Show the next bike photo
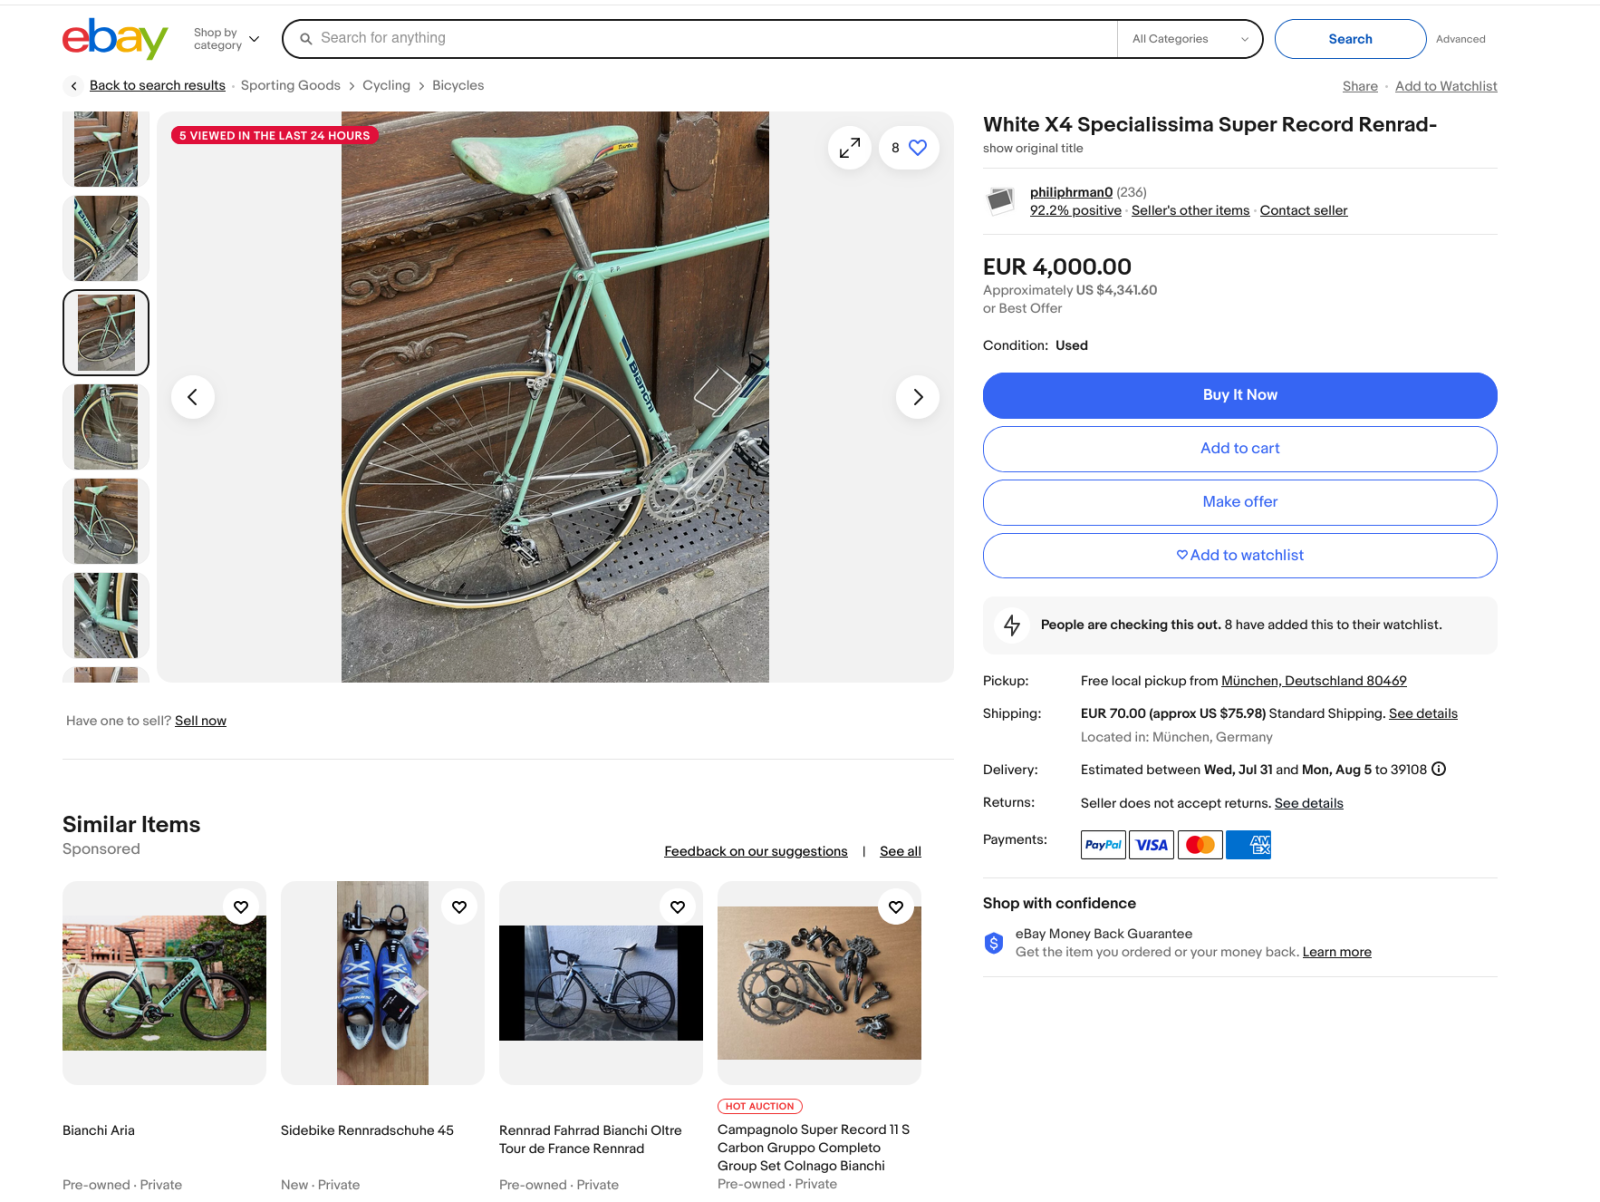 click(917, 397)
